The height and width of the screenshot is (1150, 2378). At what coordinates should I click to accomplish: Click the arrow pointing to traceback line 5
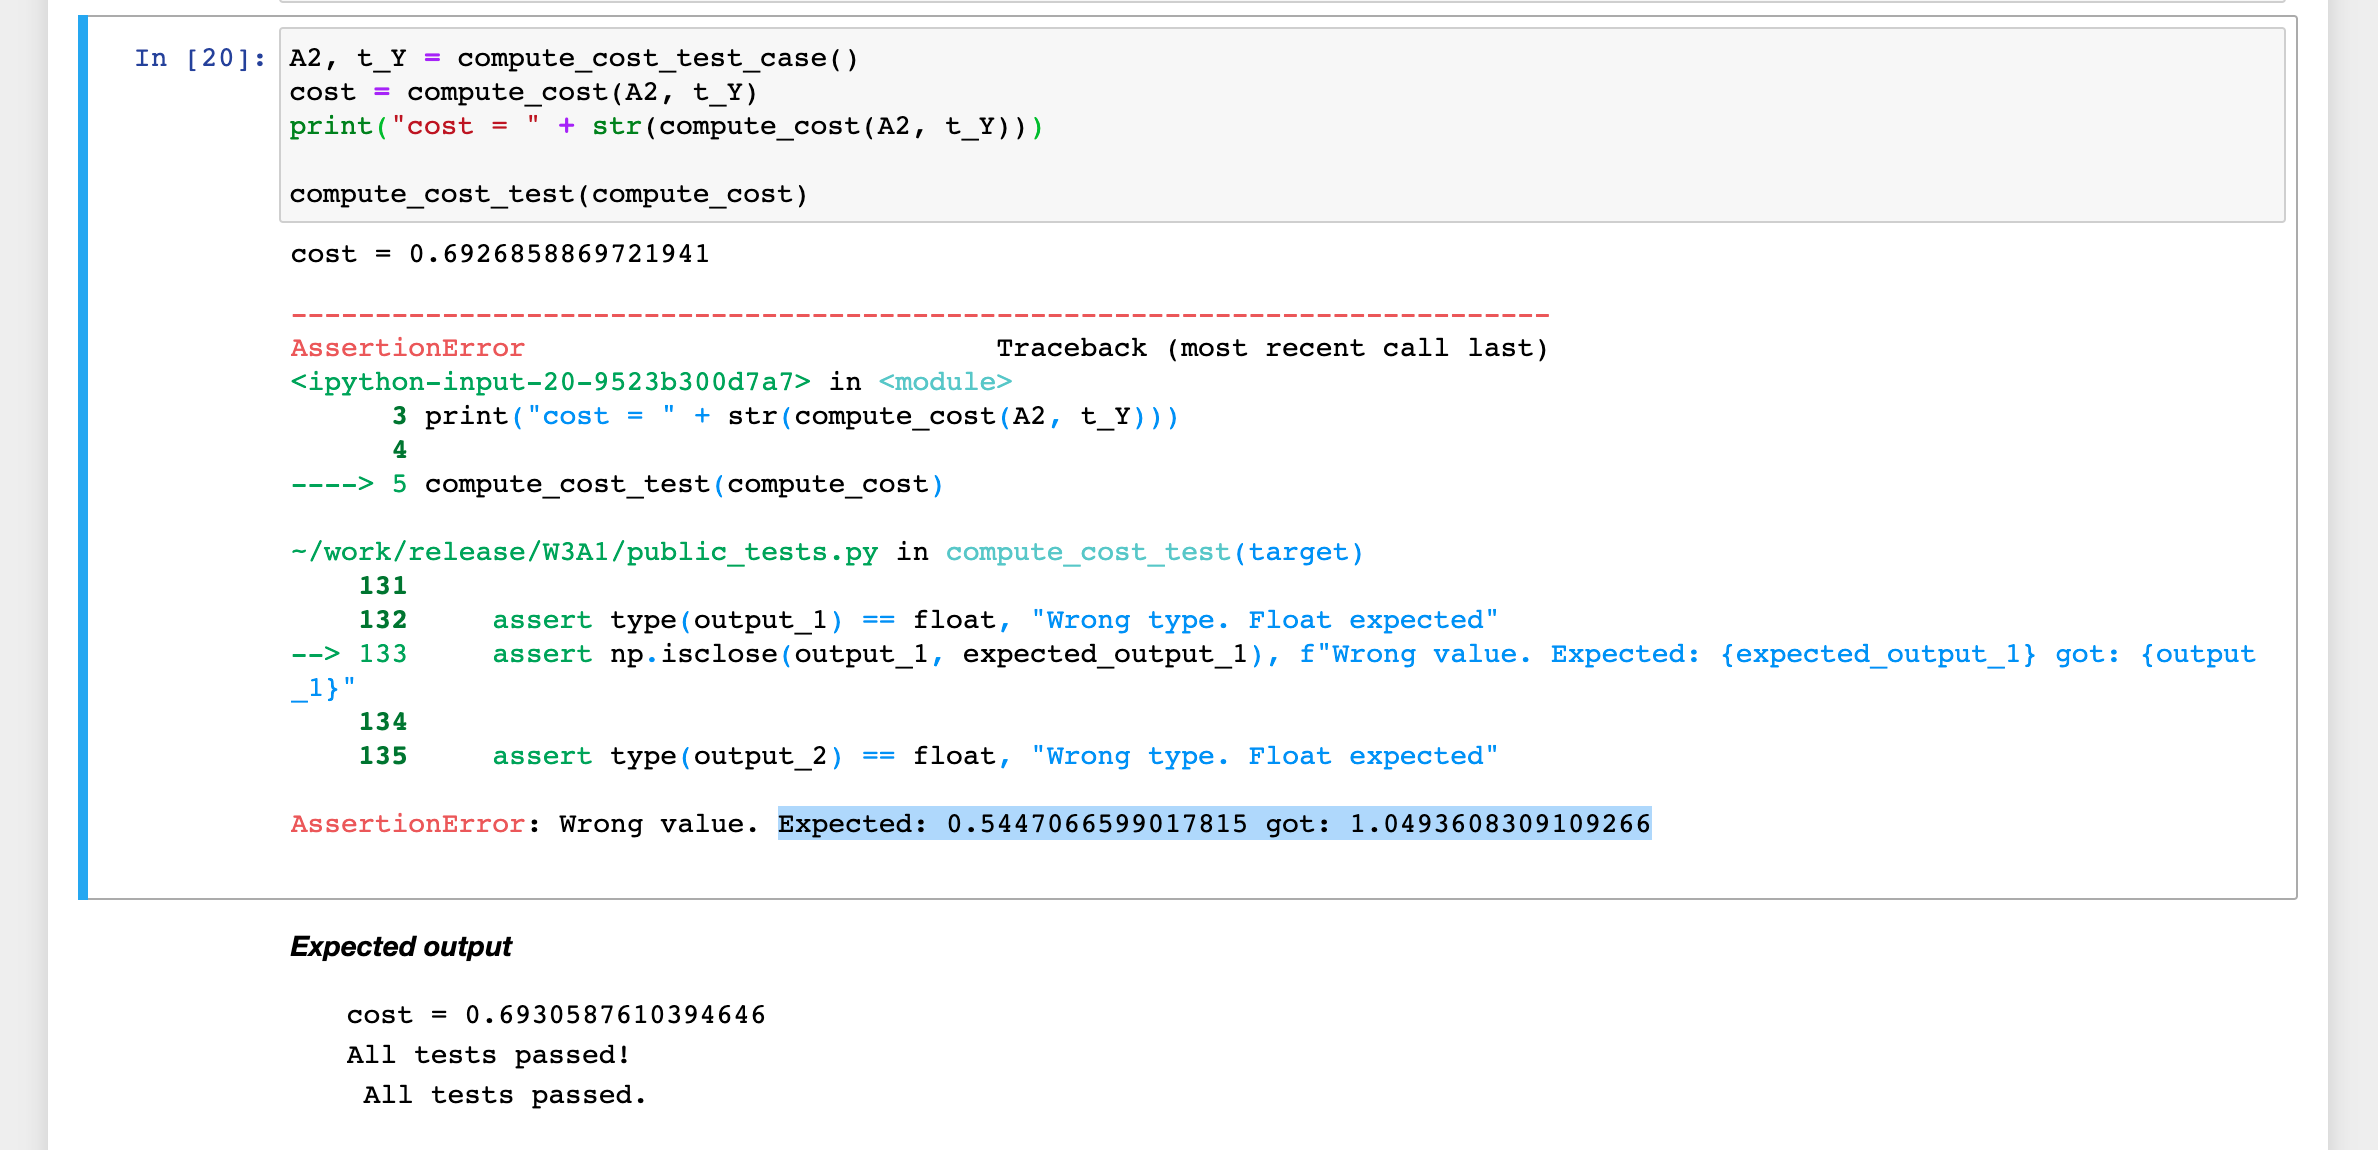tap(332, 484)
